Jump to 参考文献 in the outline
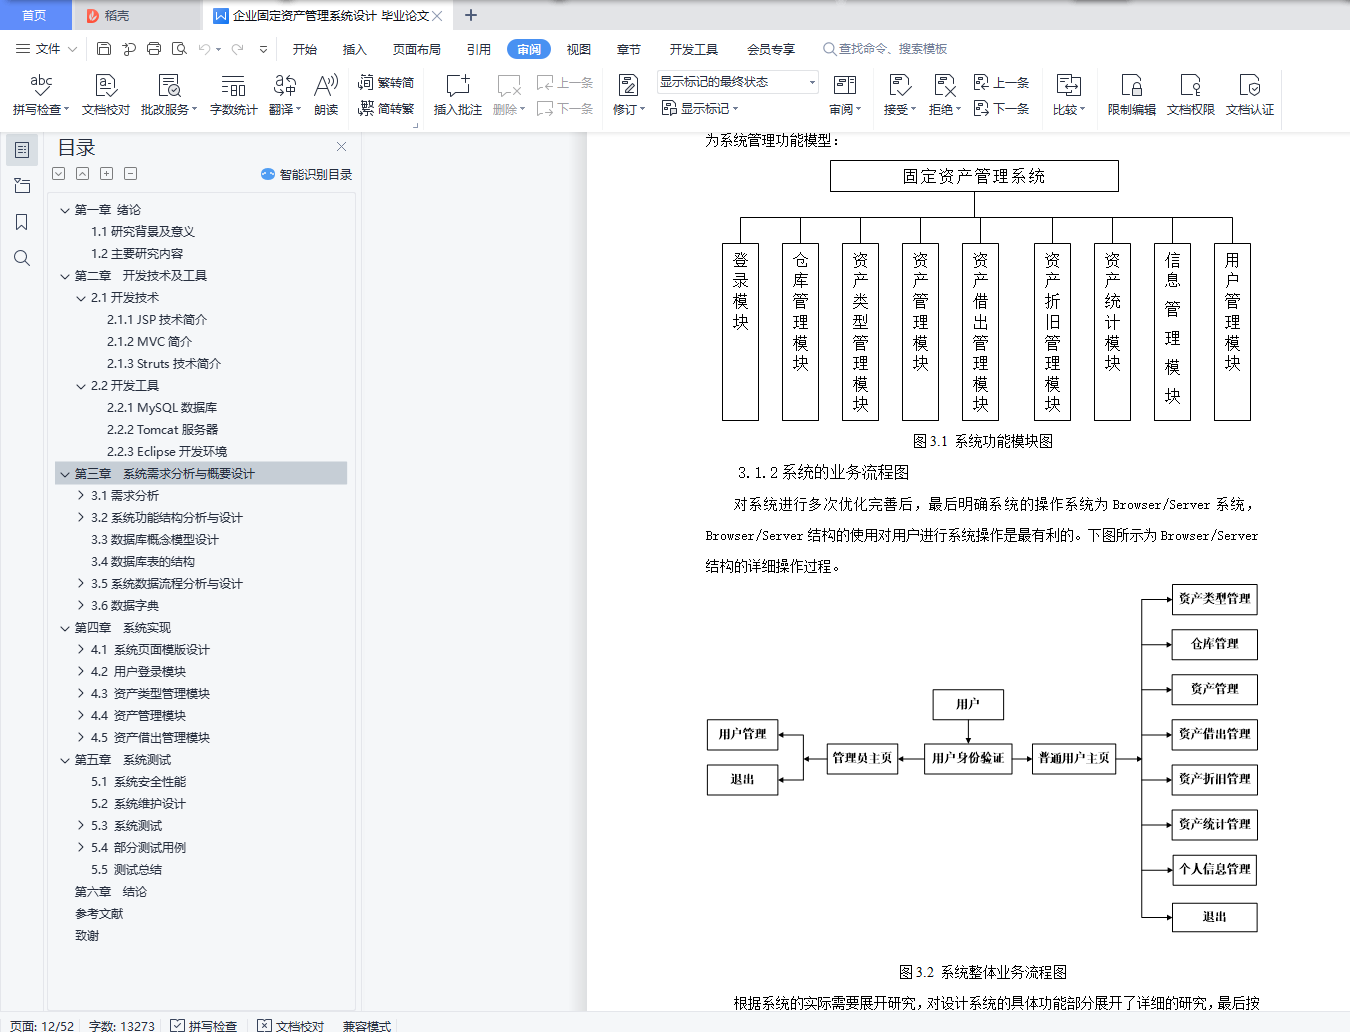Viewport: 1350px width, 1032px height. [x=99, y=914]
